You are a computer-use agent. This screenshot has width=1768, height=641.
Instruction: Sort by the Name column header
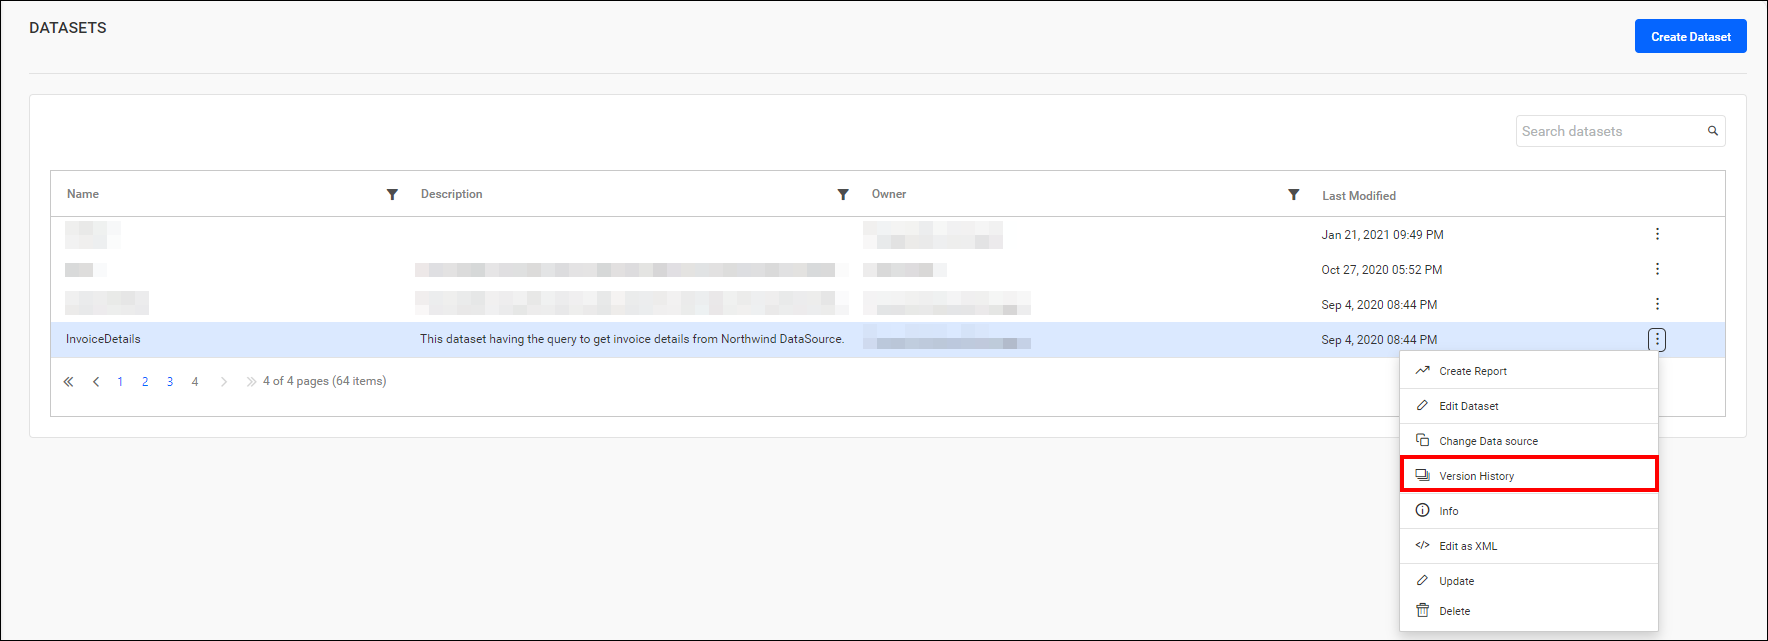(83, 194)
